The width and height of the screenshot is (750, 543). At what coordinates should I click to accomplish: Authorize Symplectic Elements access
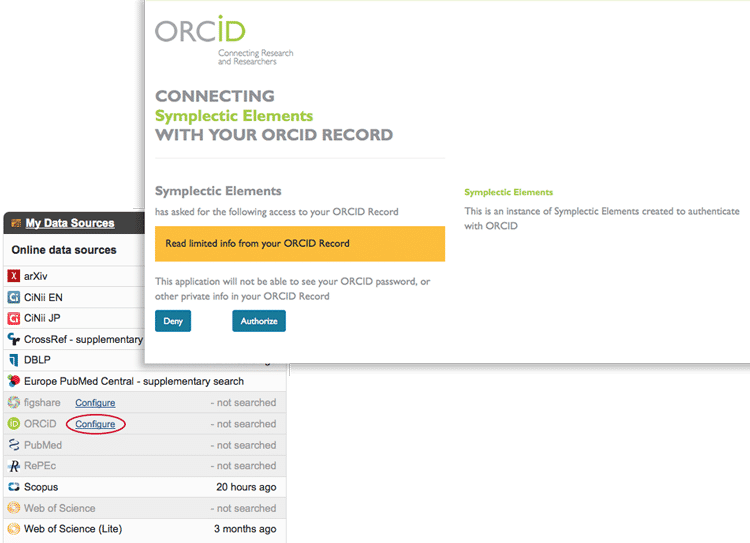[259, 321]
